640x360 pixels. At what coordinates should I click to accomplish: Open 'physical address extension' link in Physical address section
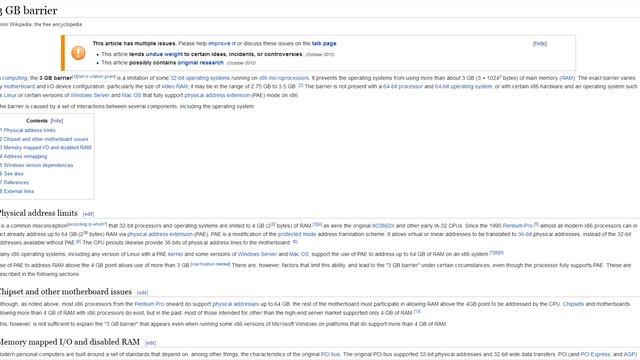[160, 234]
